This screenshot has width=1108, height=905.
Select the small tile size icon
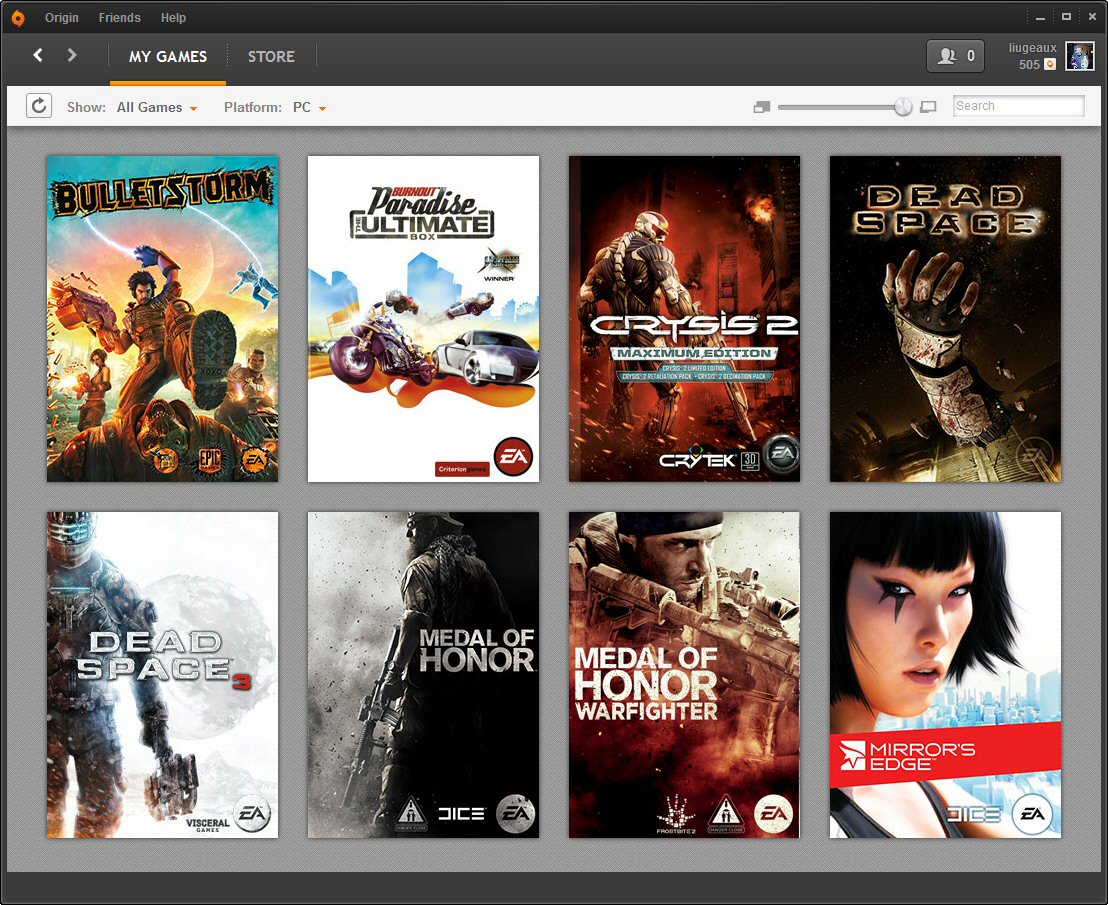tap(762, 107)
